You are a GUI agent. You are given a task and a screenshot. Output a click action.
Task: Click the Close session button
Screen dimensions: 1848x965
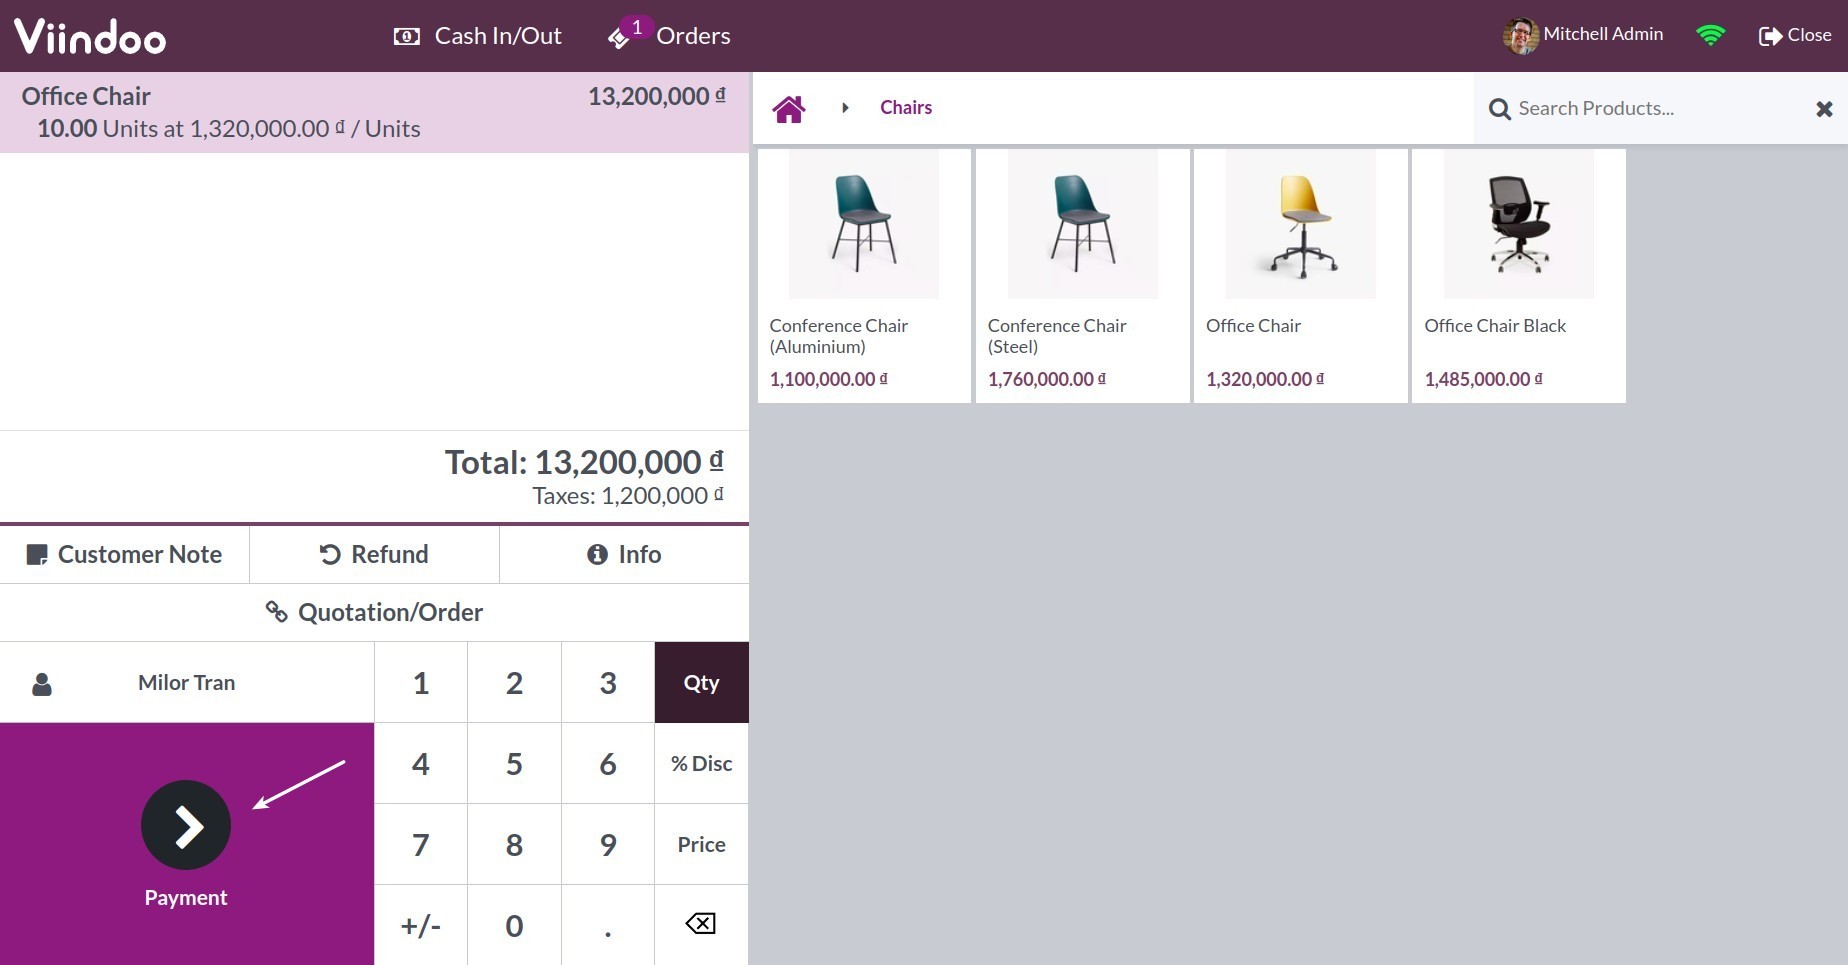1795,35
